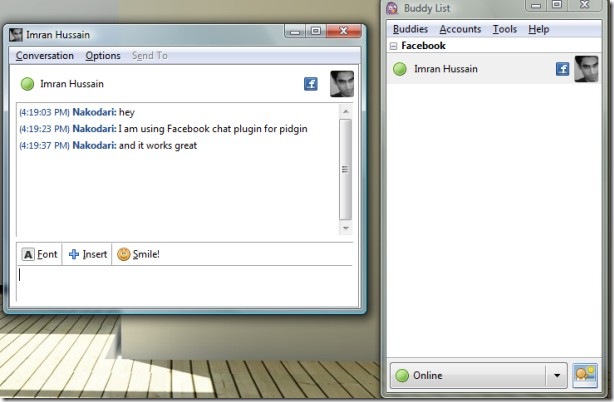614x402 pixels.
Task: Close the Buddy List window
Action: click(585, 5)
